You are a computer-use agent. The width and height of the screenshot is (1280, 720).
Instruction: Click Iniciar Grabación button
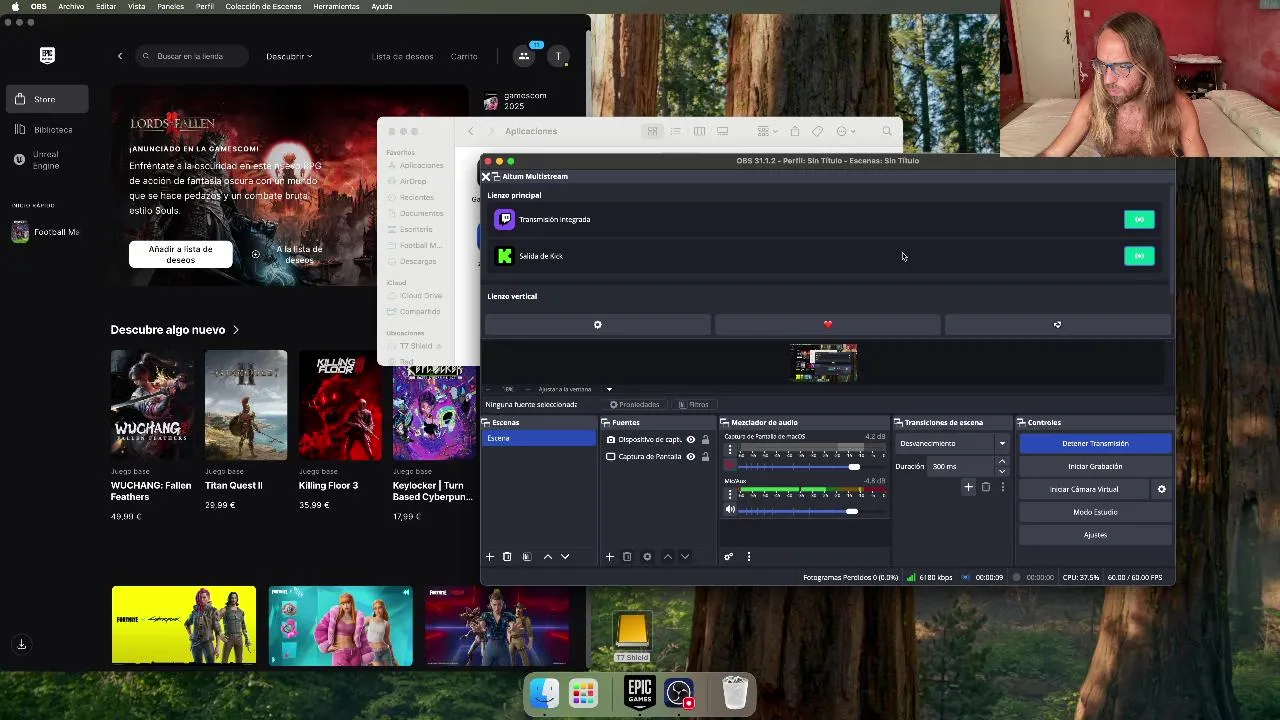1095,466
